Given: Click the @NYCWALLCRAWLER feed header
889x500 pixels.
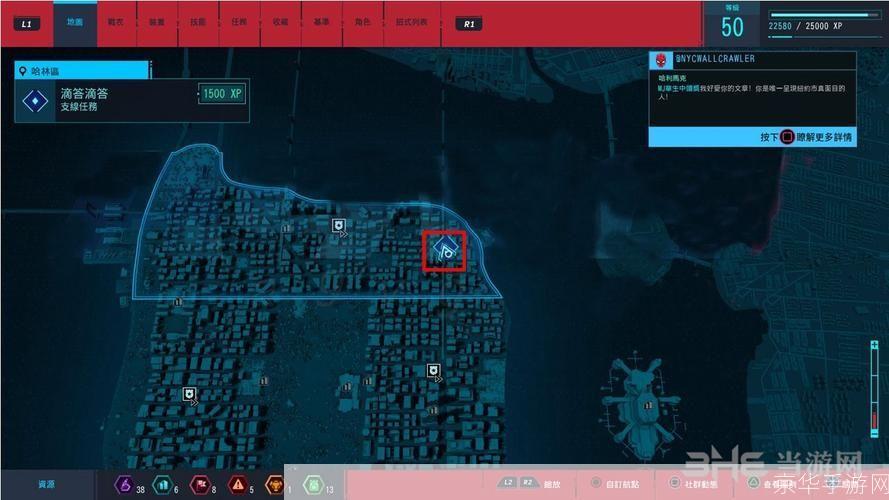Looking at the screenshot, I should [715, 59].
